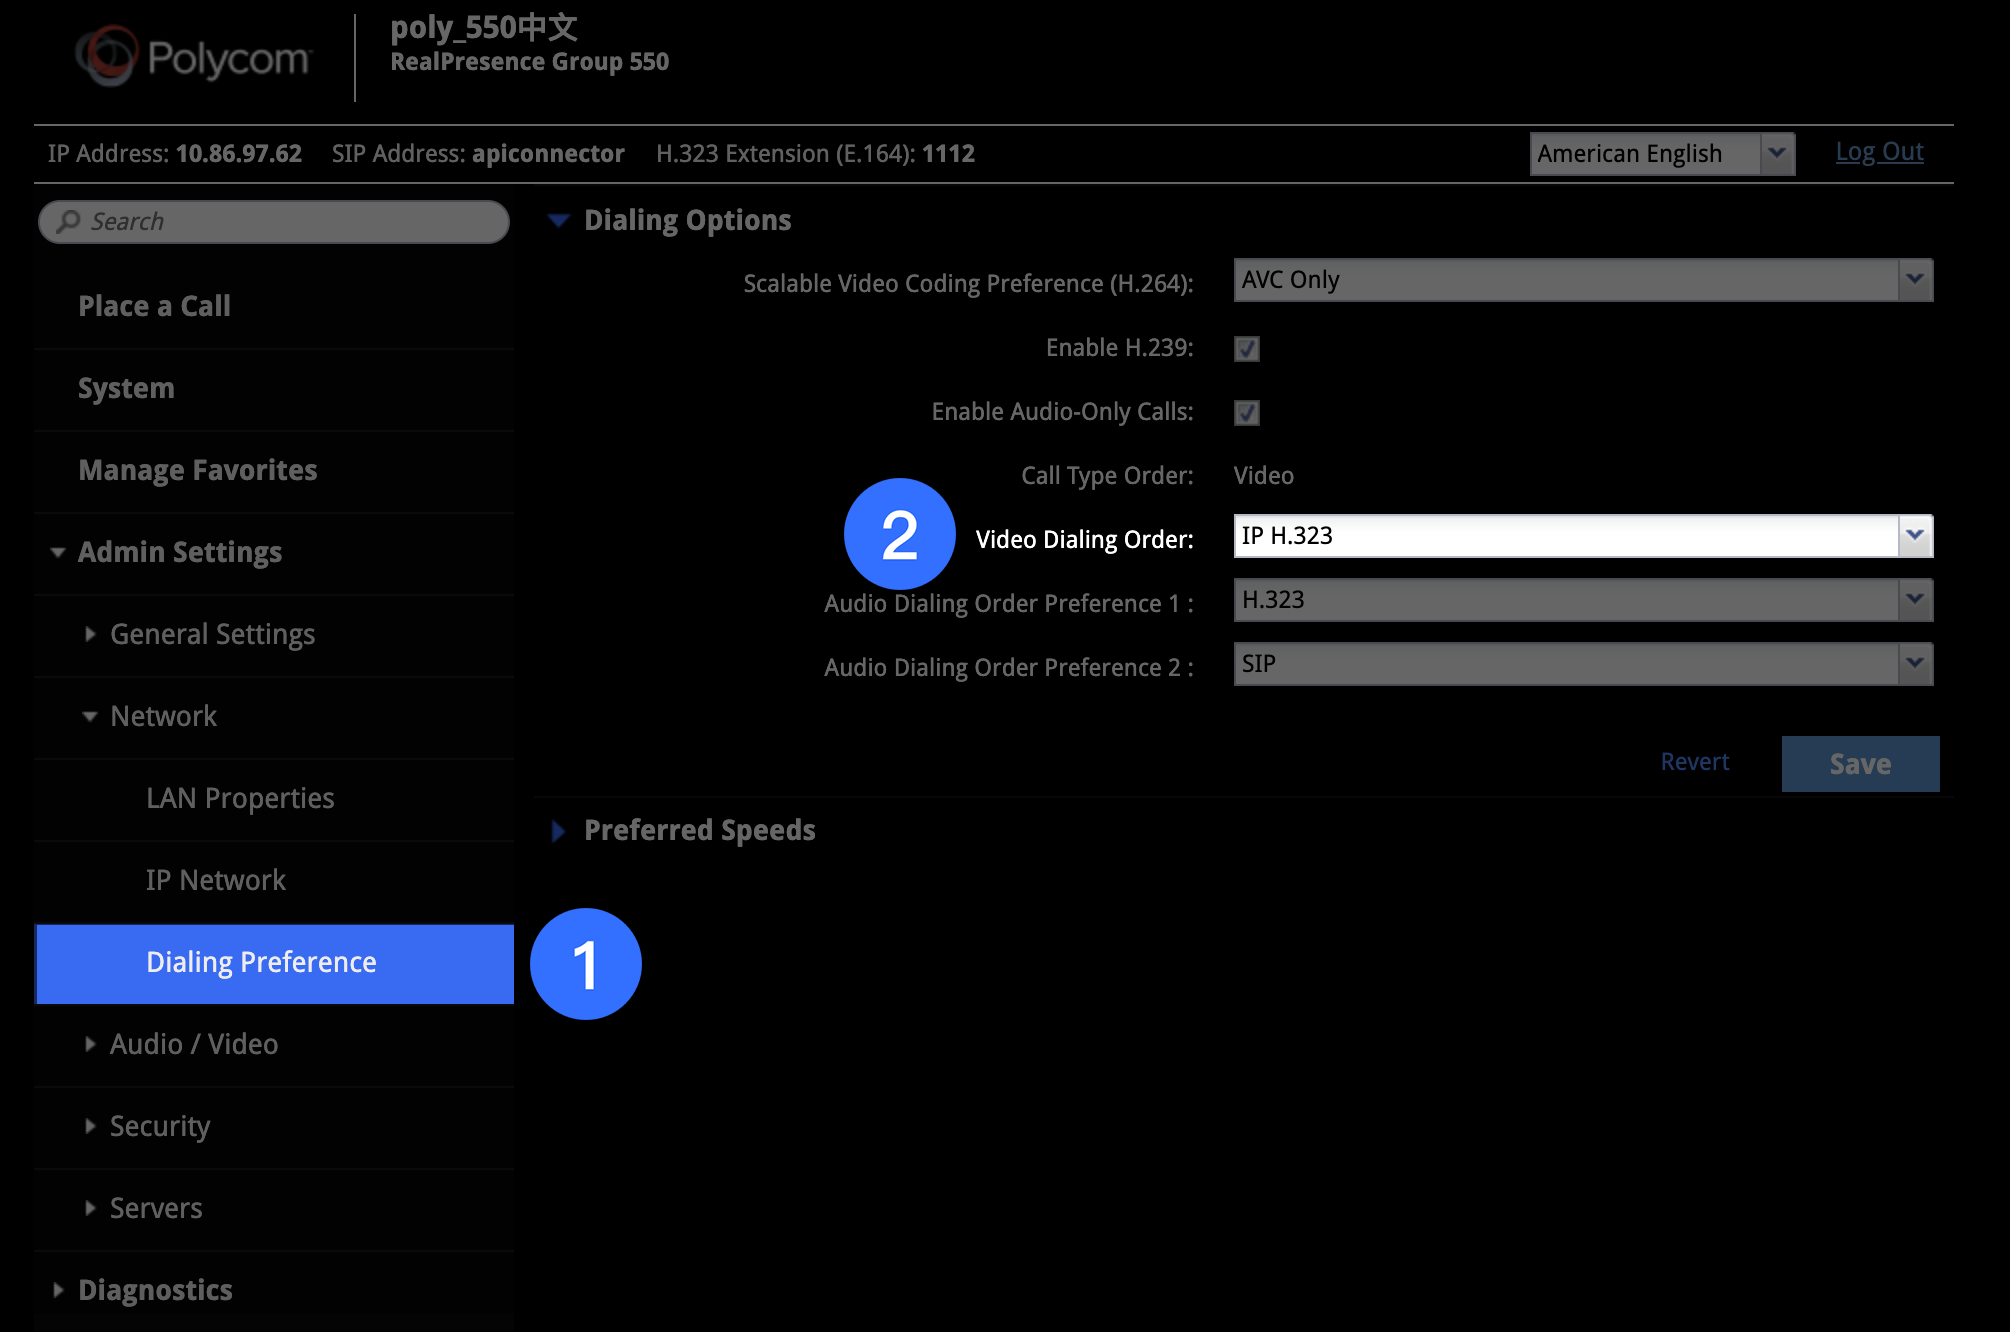Select Dialing Preference item
This screenshot has height=1332, width=2010.
click(x=274, y=963)
